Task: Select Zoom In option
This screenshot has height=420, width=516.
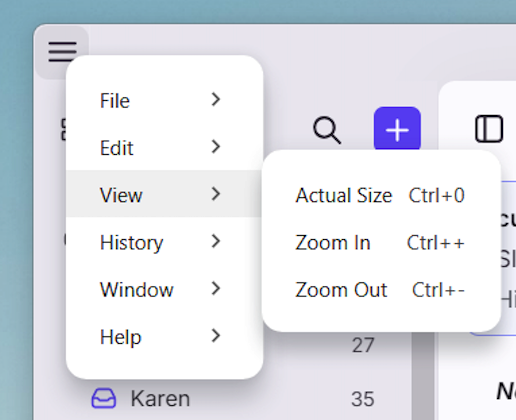Action: pyautogui.click(x=381, y=242)
